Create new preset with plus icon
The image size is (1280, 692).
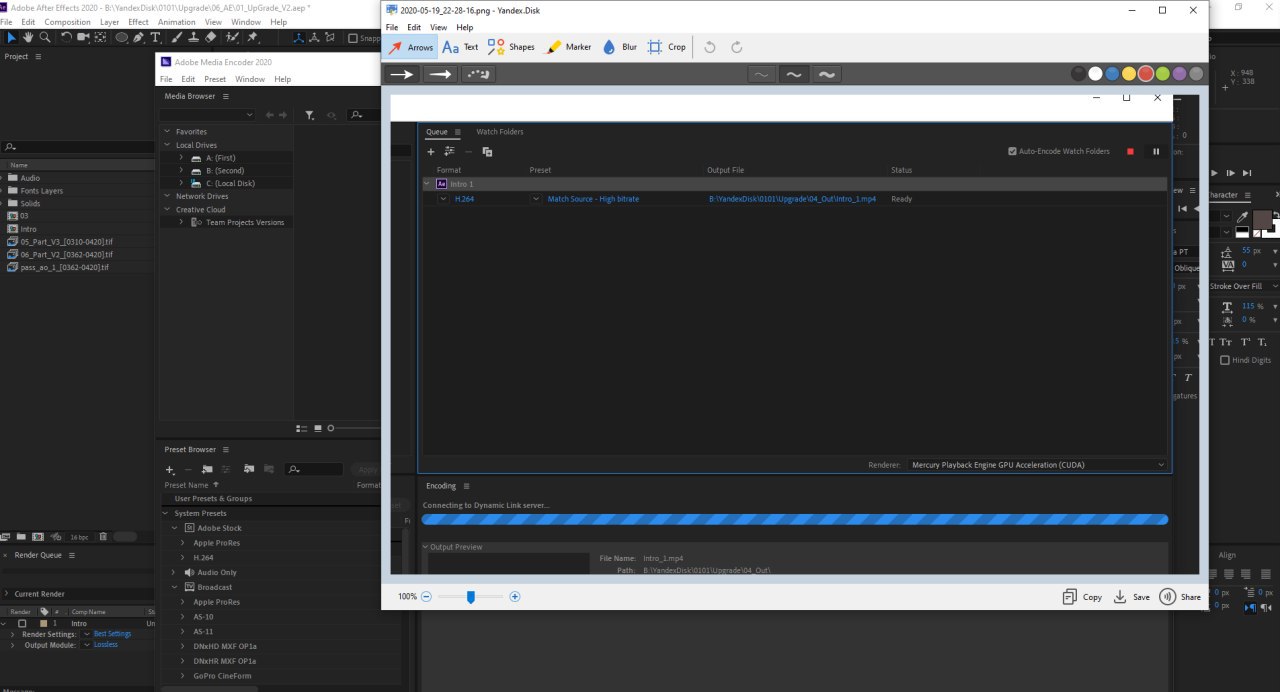click(170, 469)
